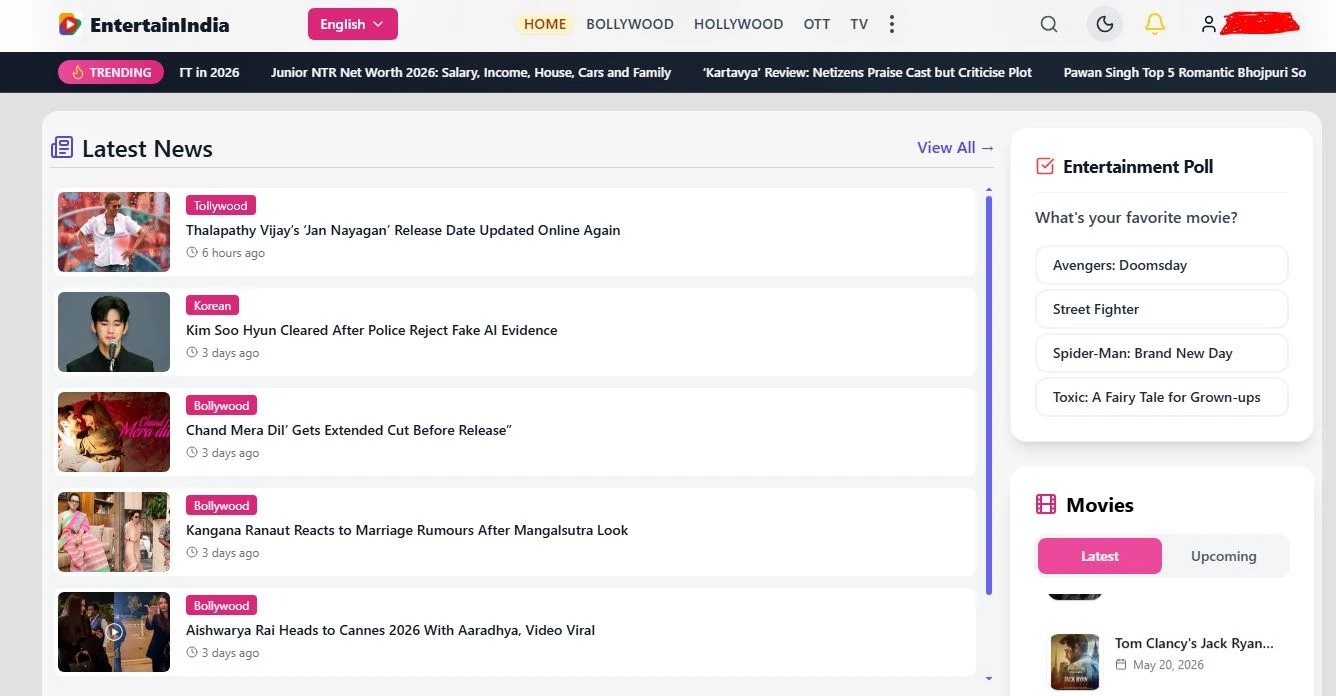Screen dimensions: 1336x696
Task: Open Tom Clancy's Jack Ryan poster thumbnail
Action: click(x=1075, y=661)
